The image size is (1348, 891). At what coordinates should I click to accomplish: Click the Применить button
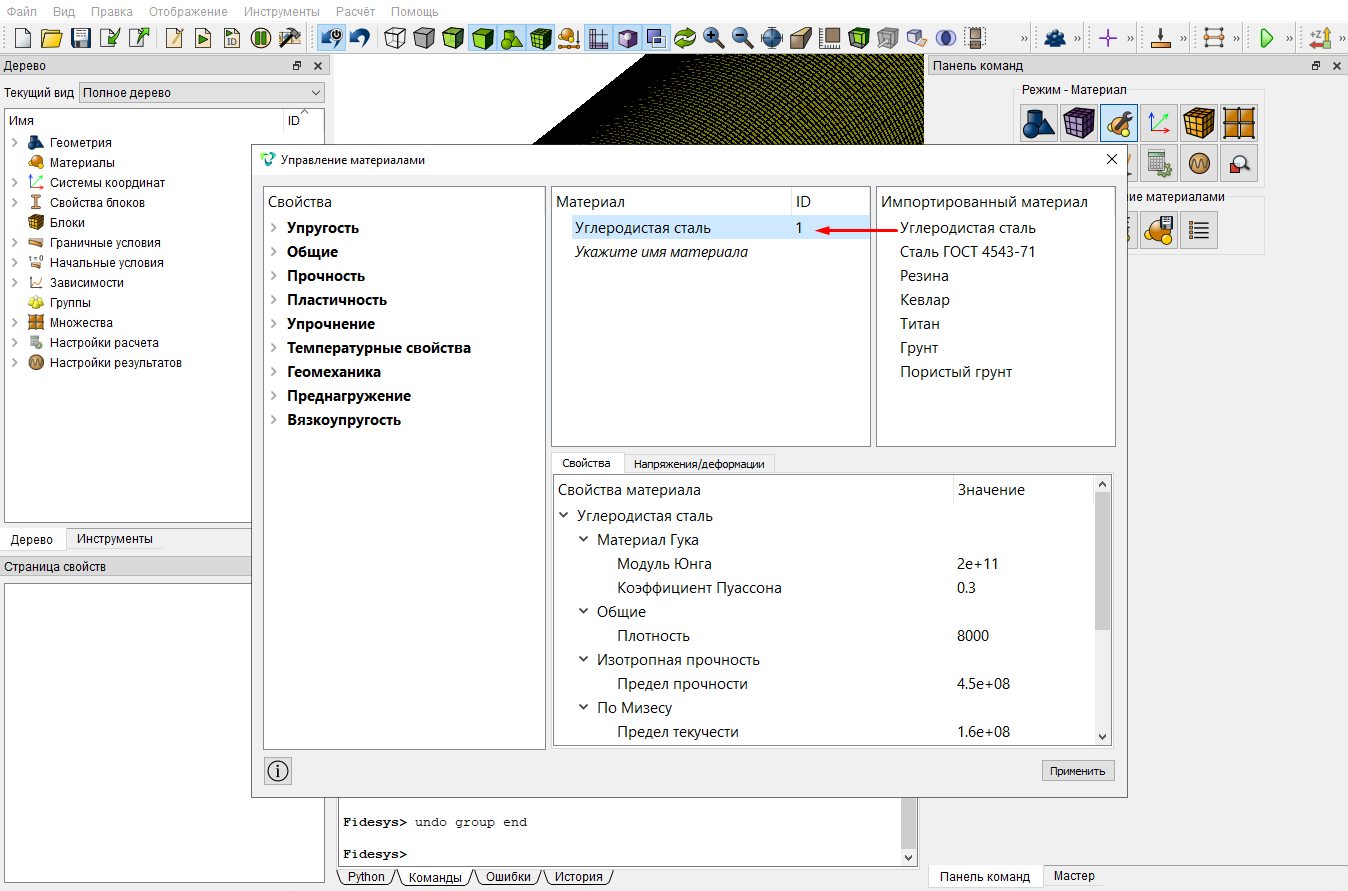click(1077, 771)
